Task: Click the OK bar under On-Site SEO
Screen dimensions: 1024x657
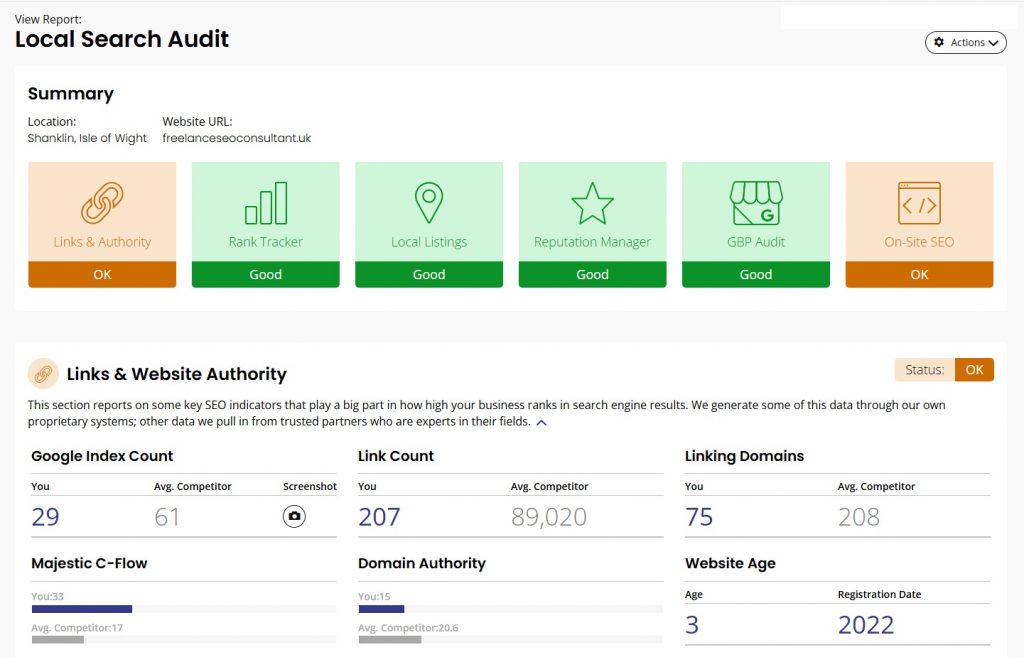Action: click(x=920, y=274)
